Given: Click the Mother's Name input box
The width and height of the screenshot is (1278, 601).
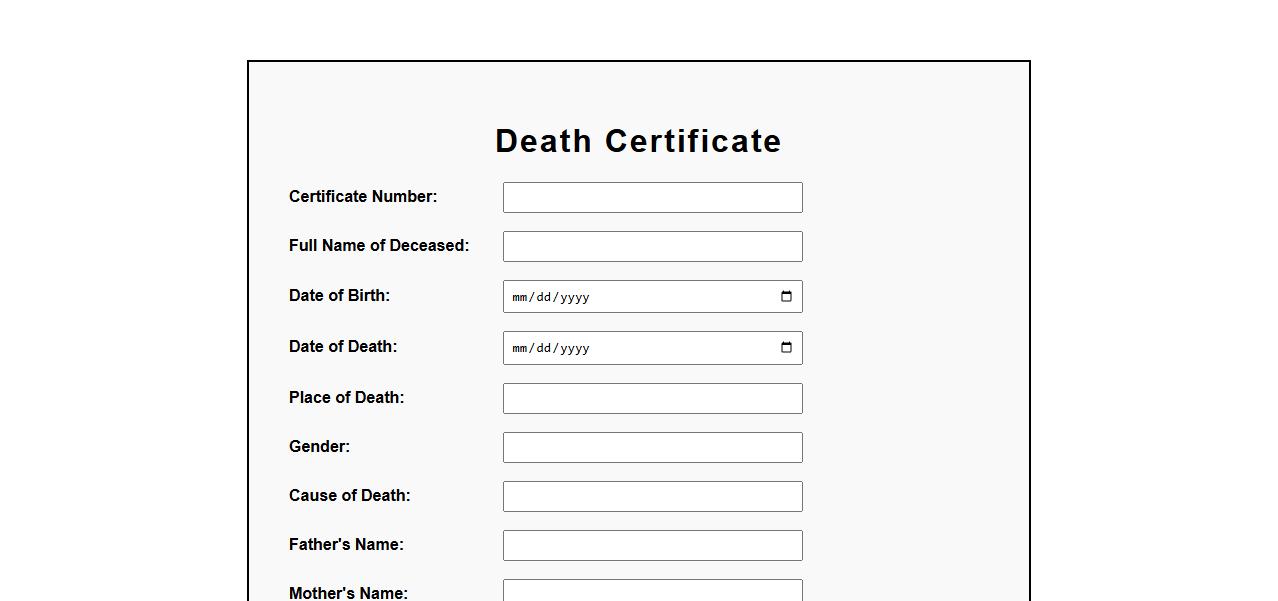Looking at the screenshot, I should [x=652, y=591].
